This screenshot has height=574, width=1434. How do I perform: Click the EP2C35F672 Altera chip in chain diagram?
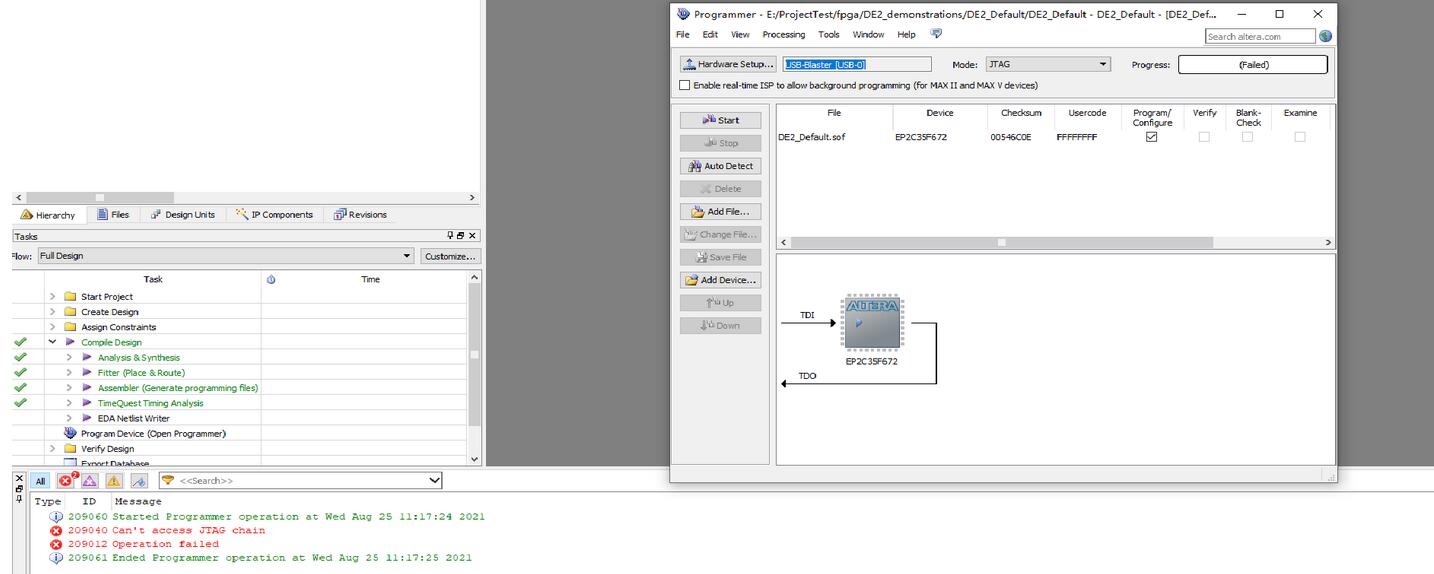[872, 322]
